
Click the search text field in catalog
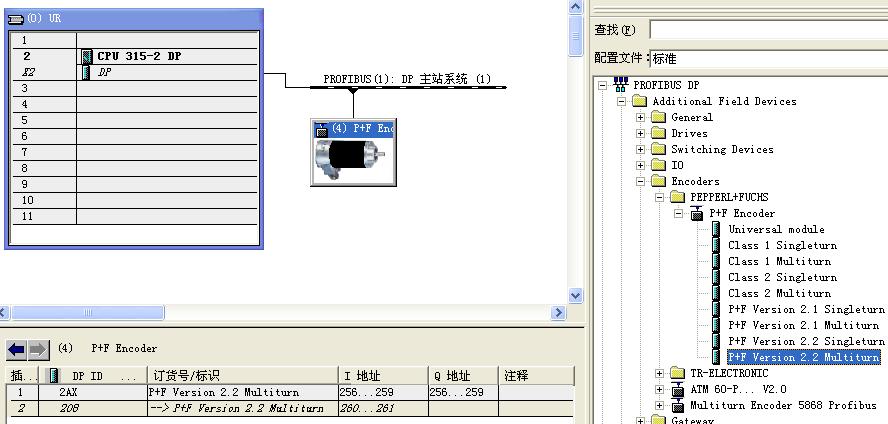click(x=769, y=29)
